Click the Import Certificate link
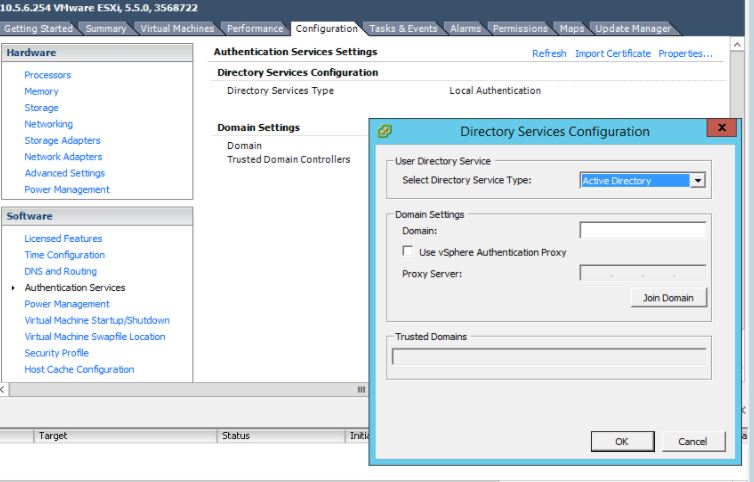 point(612,53)
